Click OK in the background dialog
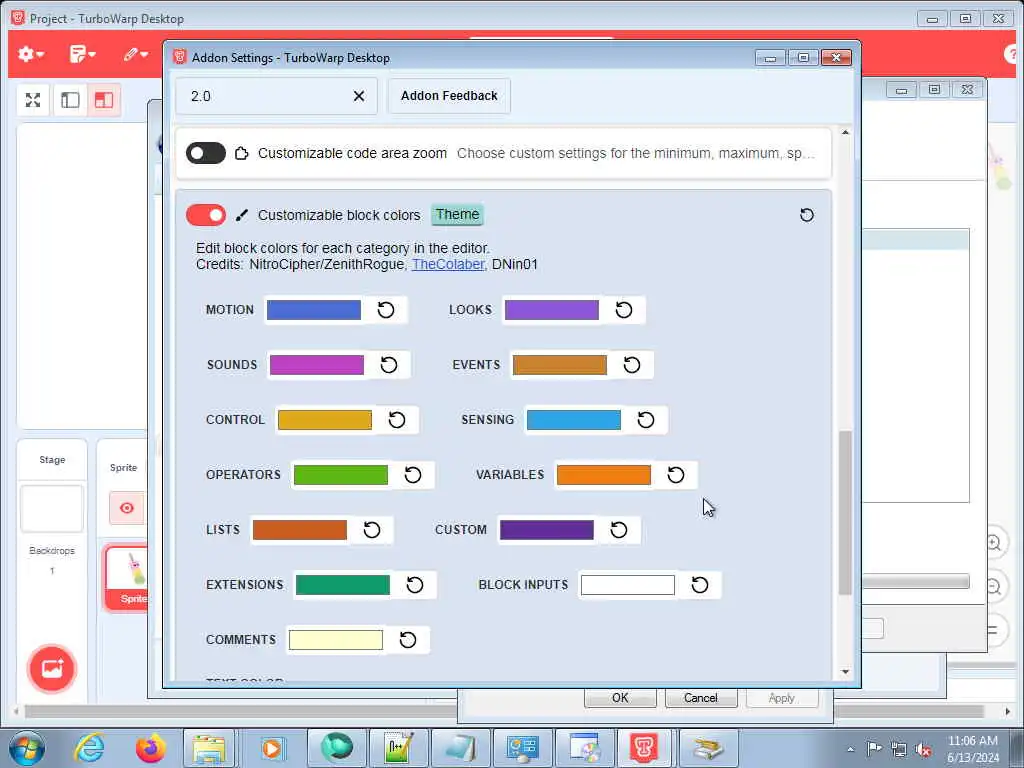This screenshot has height=768, width=1024. coord(620,698)
